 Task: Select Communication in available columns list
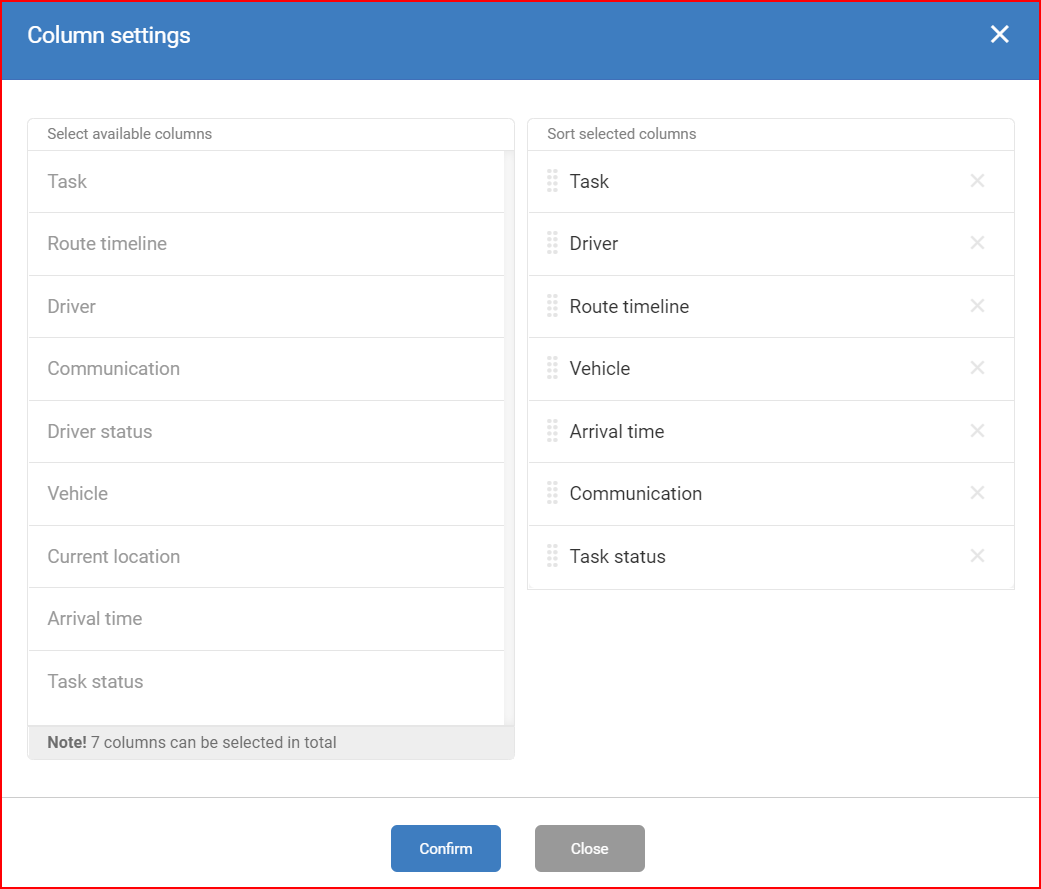pos(266,368)
